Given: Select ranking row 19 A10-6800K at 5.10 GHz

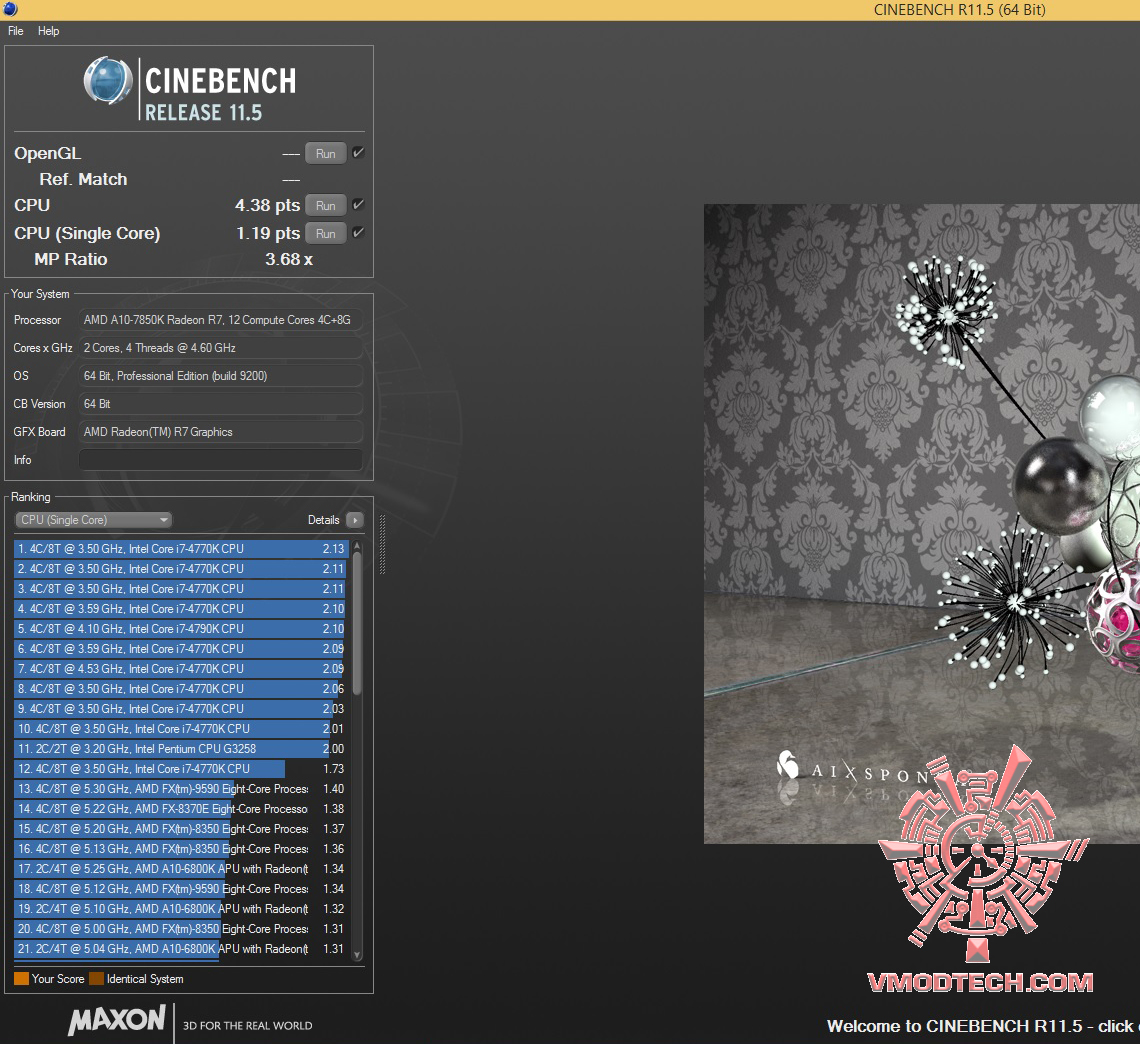Looking at the screenshot, I should [x=182, y=909].
